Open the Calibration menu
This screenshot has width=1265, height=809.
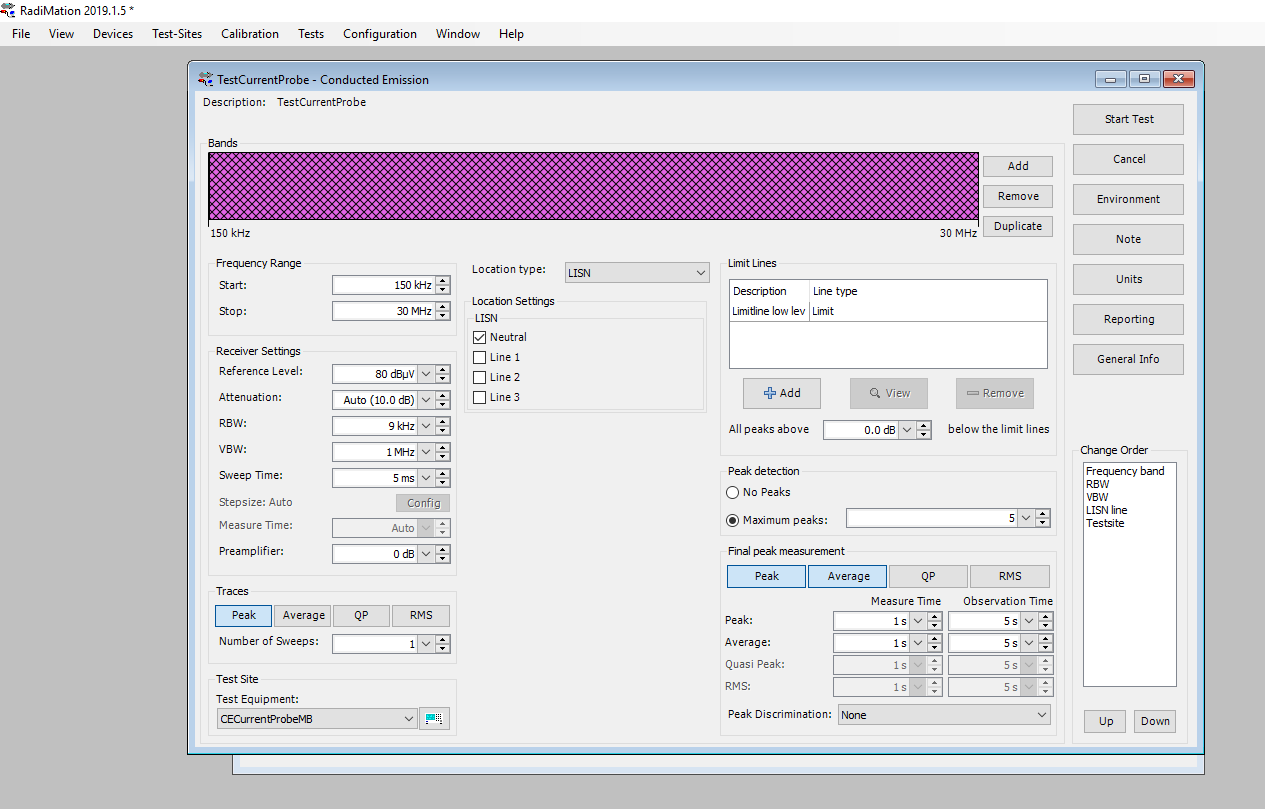(250, 34)
